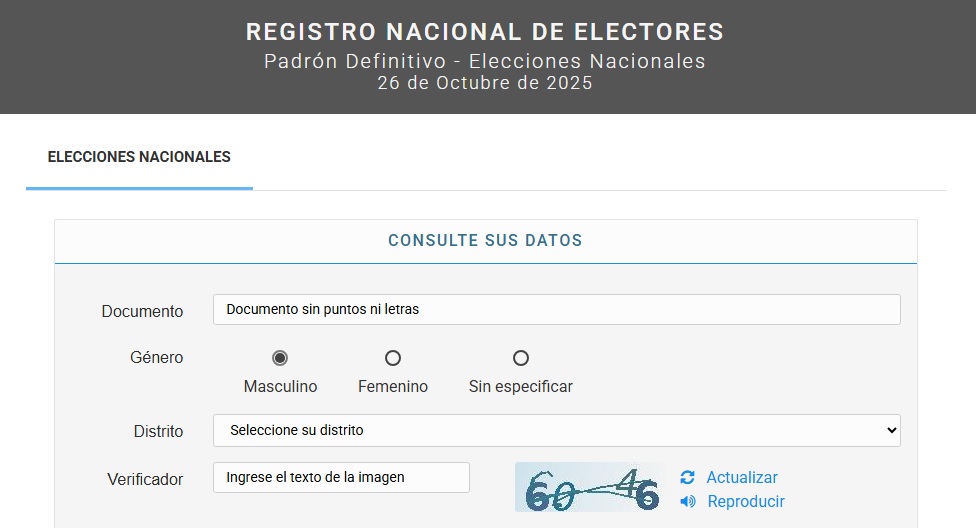Choose the Sin especificar radio option
The height and width of the screenshot is (528, 976).
(521, 358)
